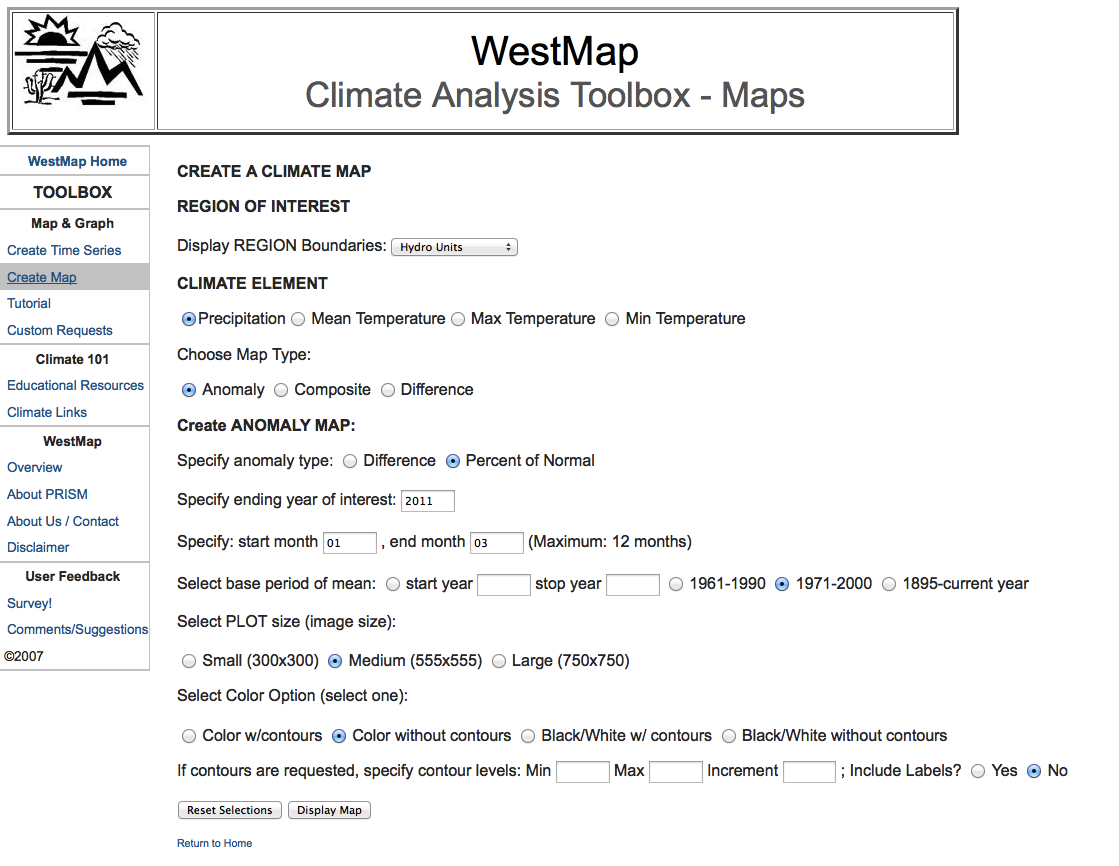Image resolution: width=1119 pixels, height=866 pixels.
Task: Choose Min Temperature climate element
Action: tap(612, 319)
